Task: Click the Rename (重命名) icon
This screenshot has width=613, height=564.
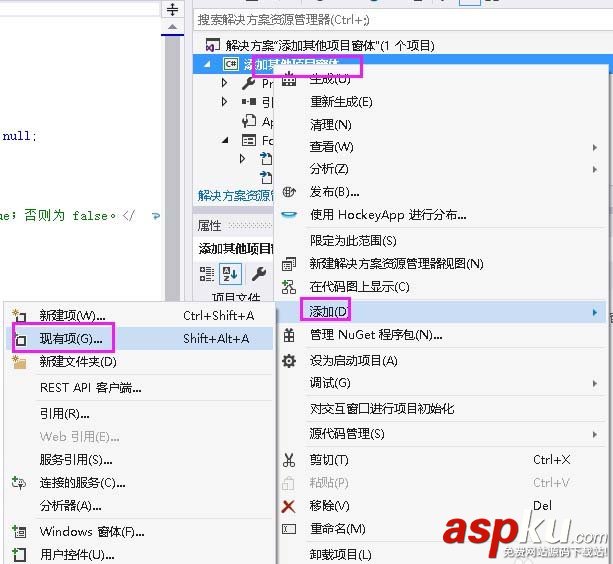Action: (289, 529)
